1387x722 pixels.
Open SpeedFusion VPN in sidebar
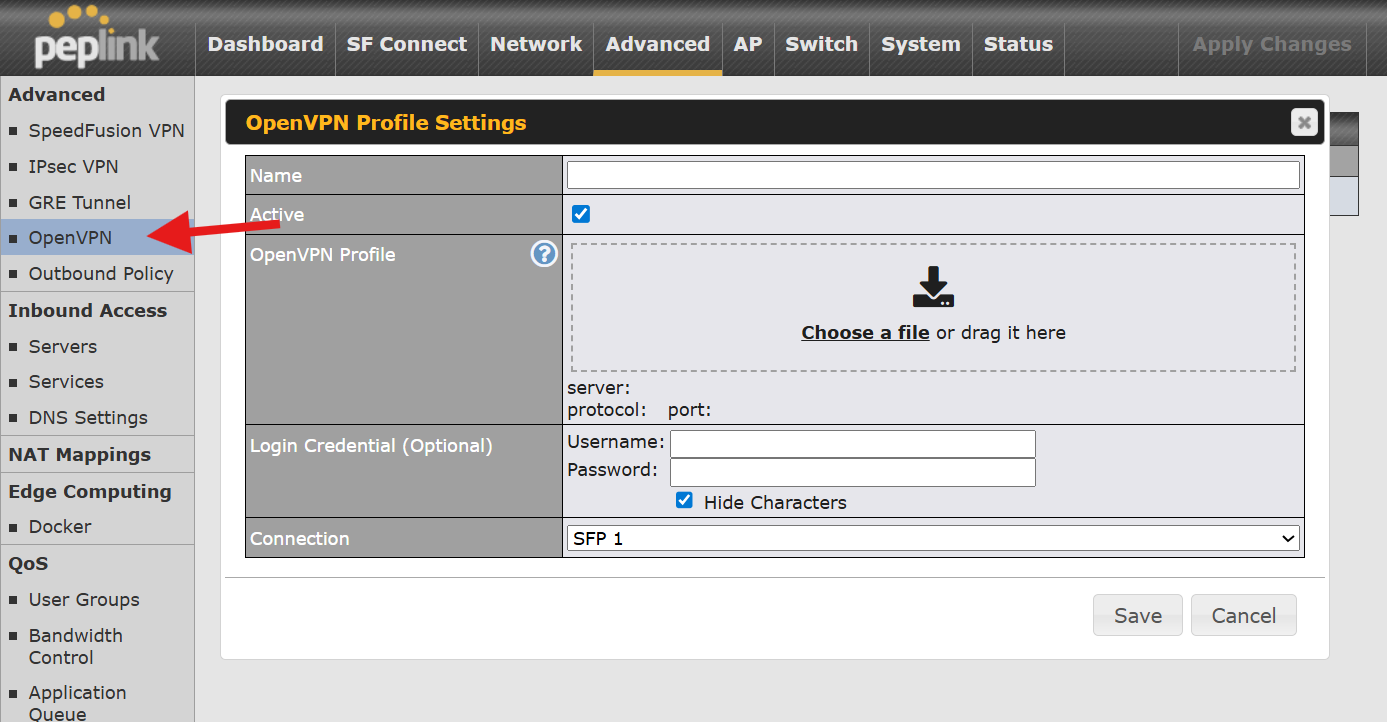coord(106,131)
